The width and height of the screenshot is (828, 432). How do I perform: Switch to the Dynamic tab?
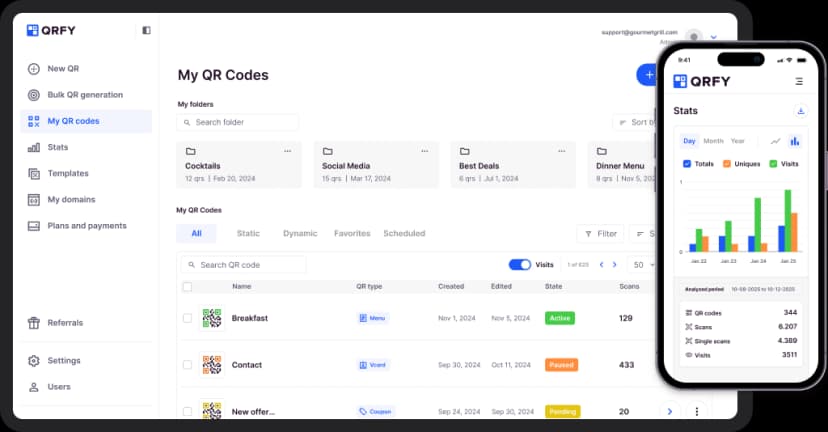(300, 233)
